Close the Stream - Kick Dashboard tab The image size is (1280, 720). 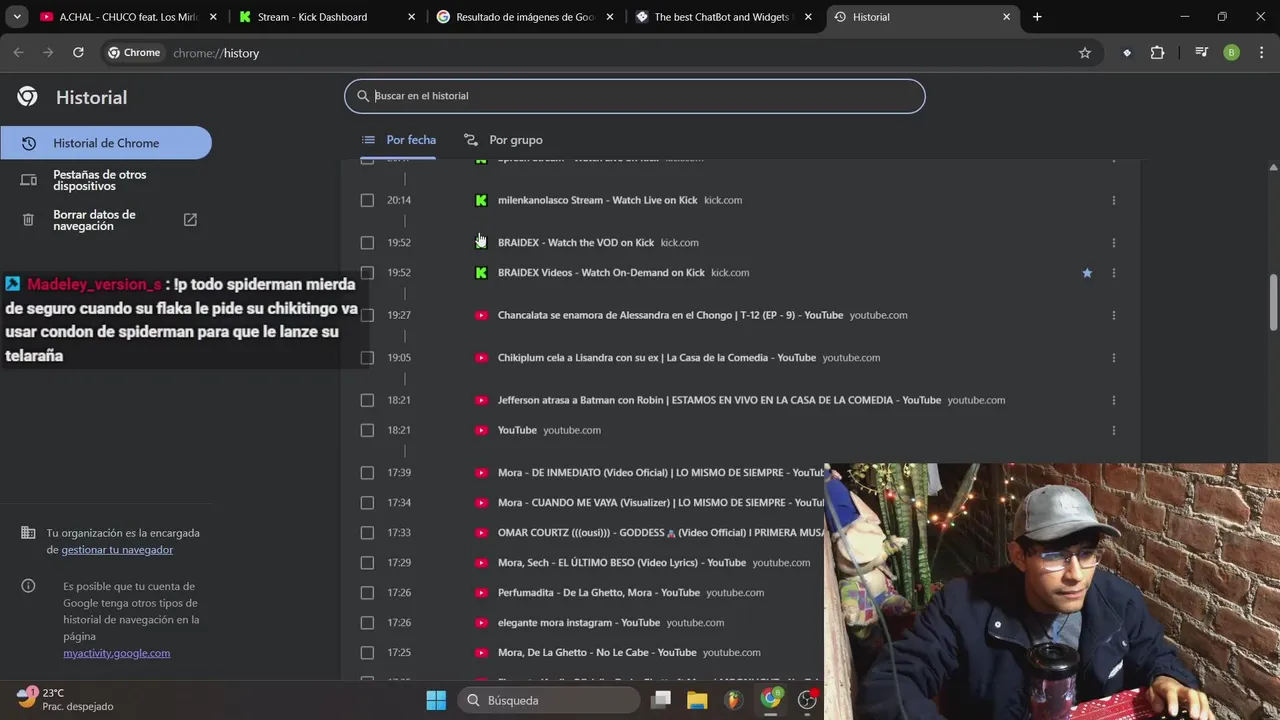tap(412, 17)
